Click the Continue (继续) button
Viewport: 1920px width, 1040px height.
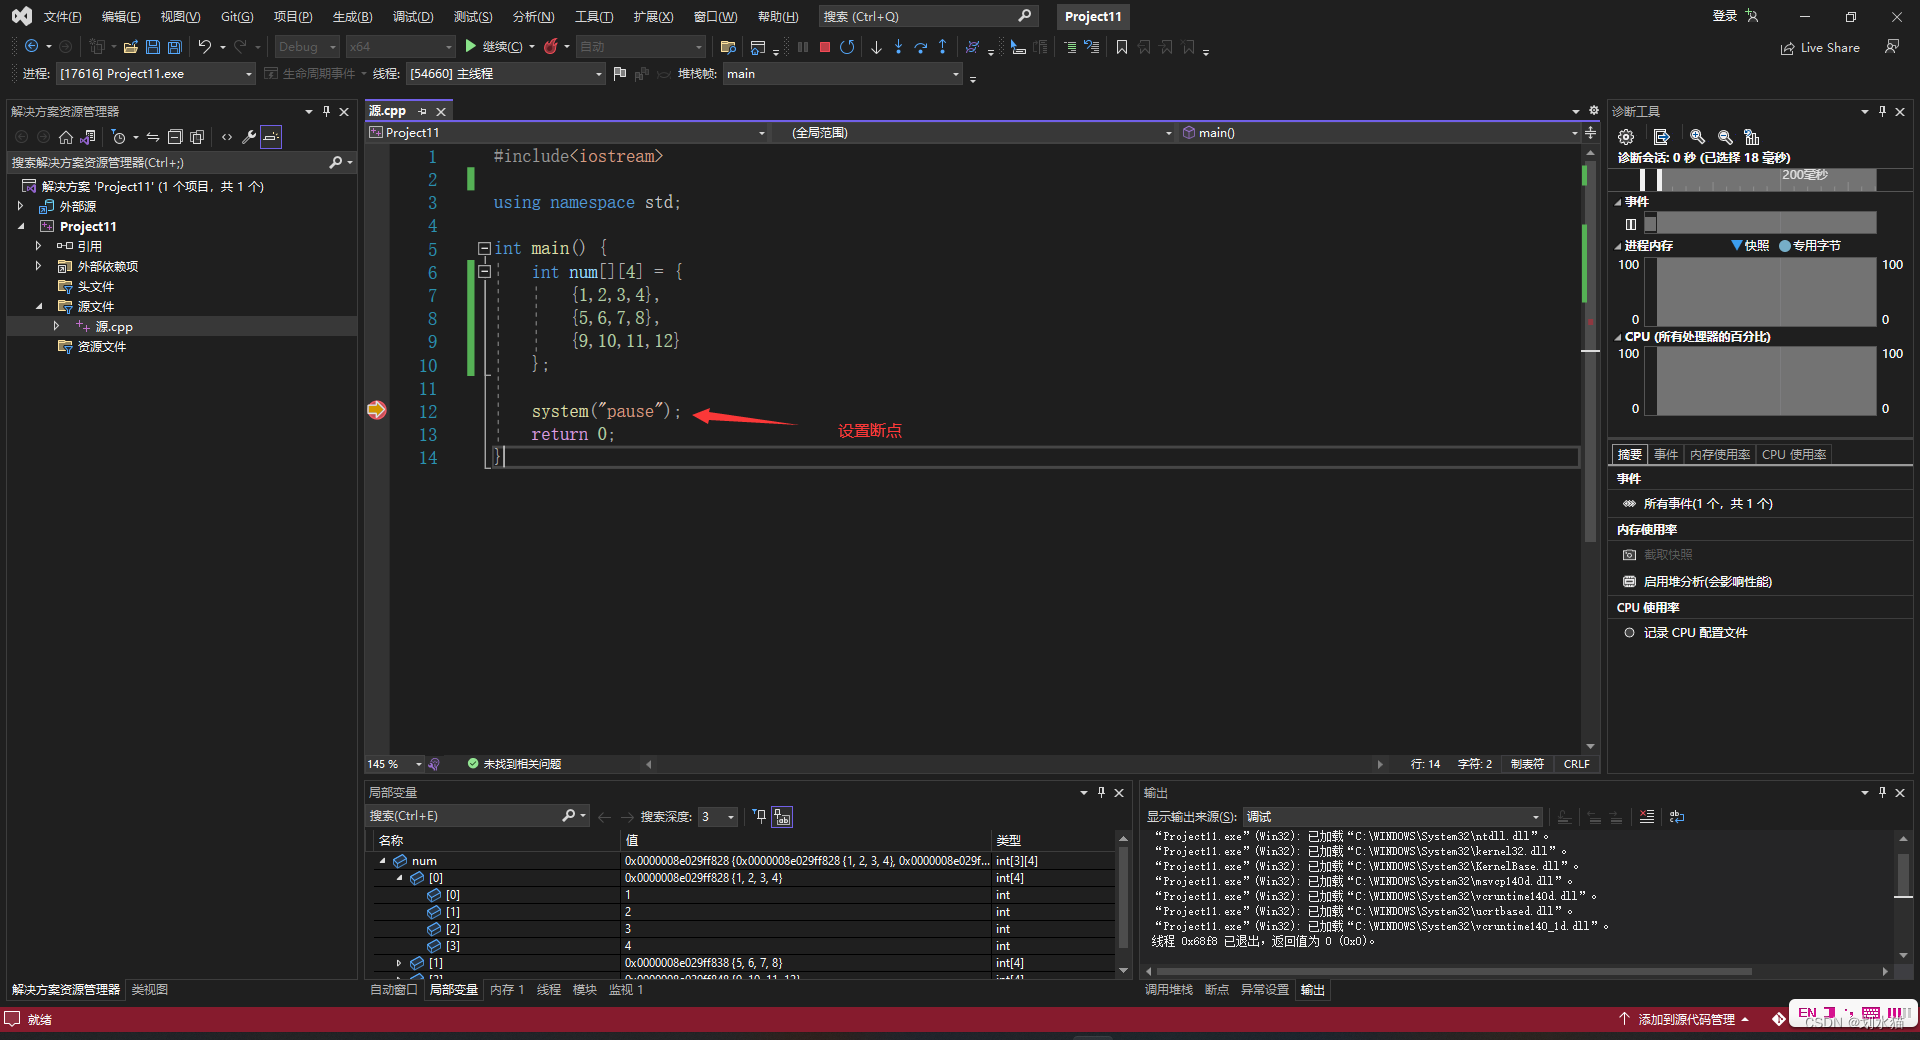point(494,47)
